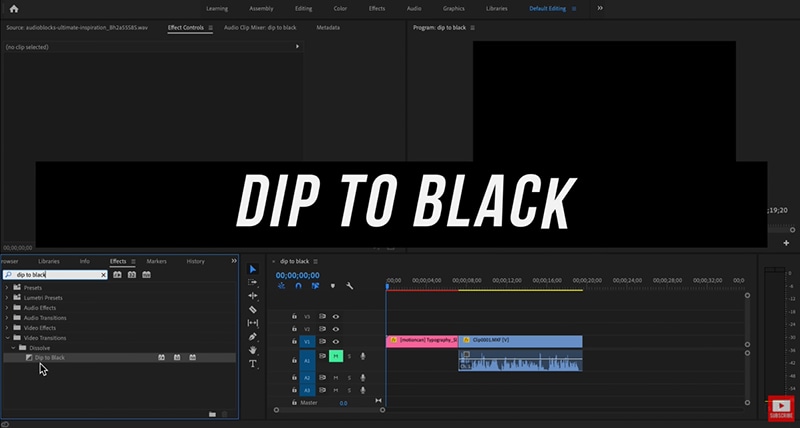The image size is (800, 428).
Task: Solo track A2
Action: (349, 377)
